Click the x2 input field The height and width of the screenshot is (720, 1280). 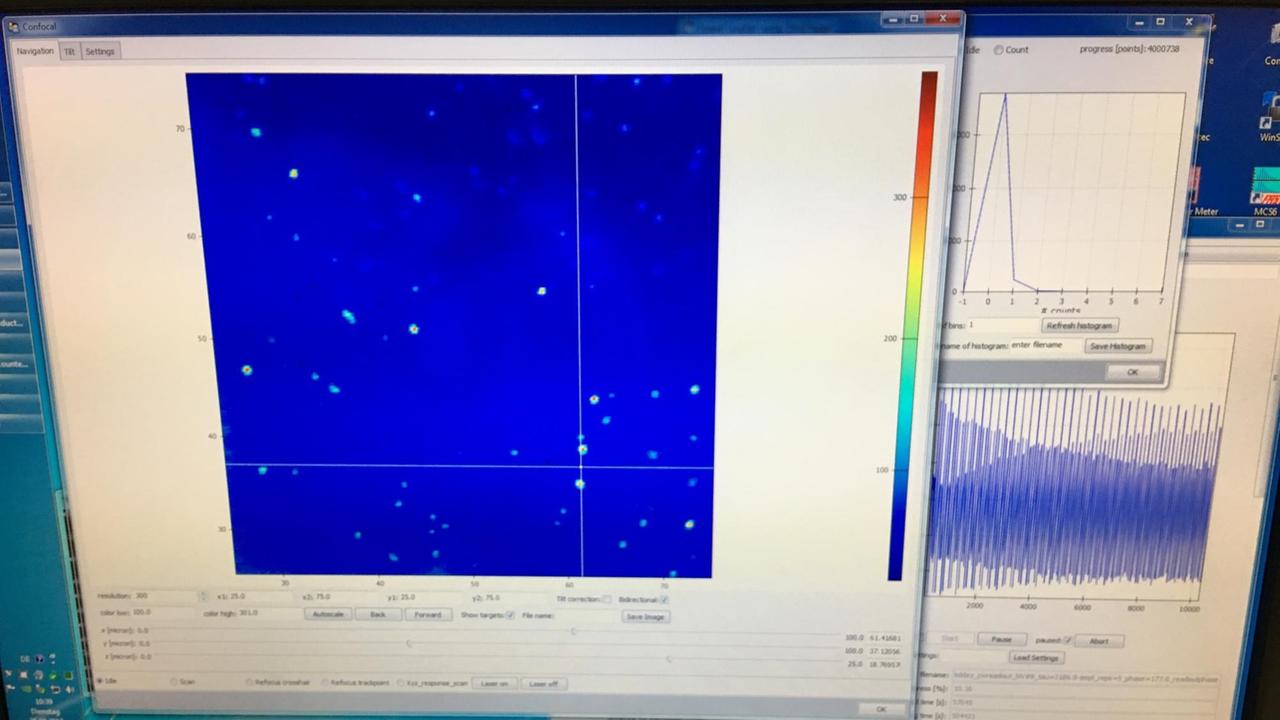click(x=345, y=597)
